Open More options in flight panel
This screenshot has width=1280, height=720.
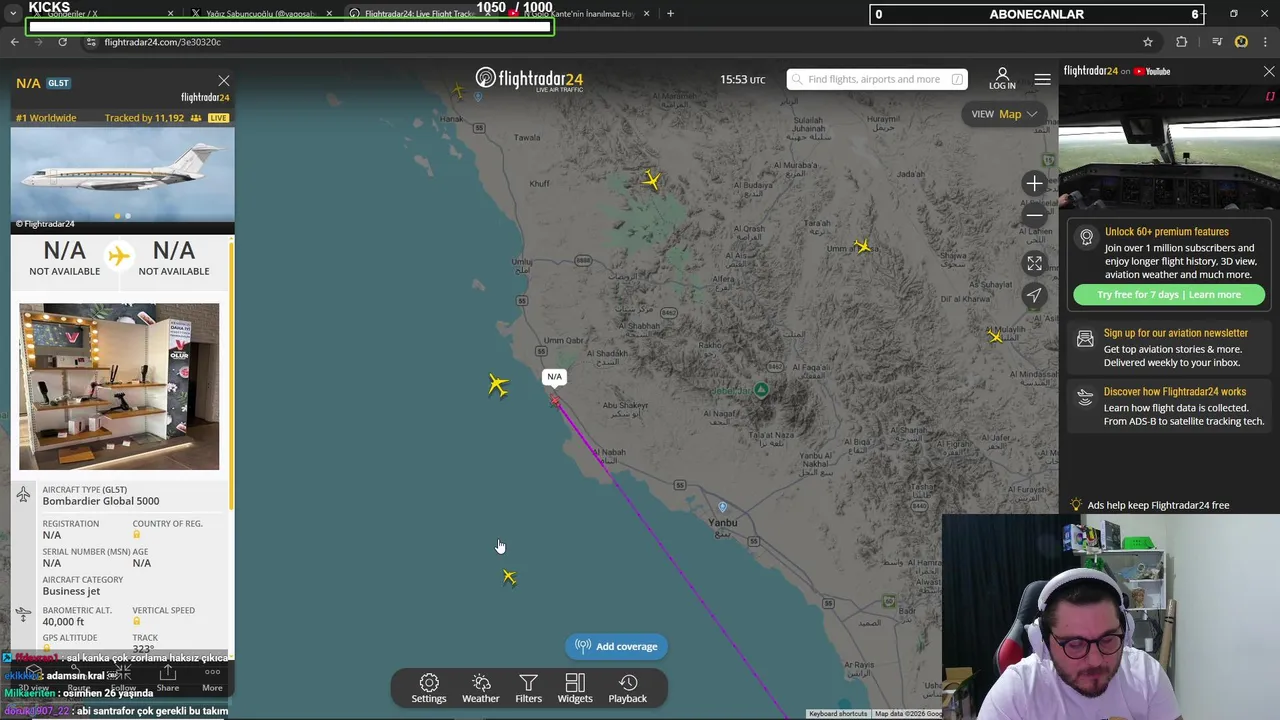click(212, 679)
